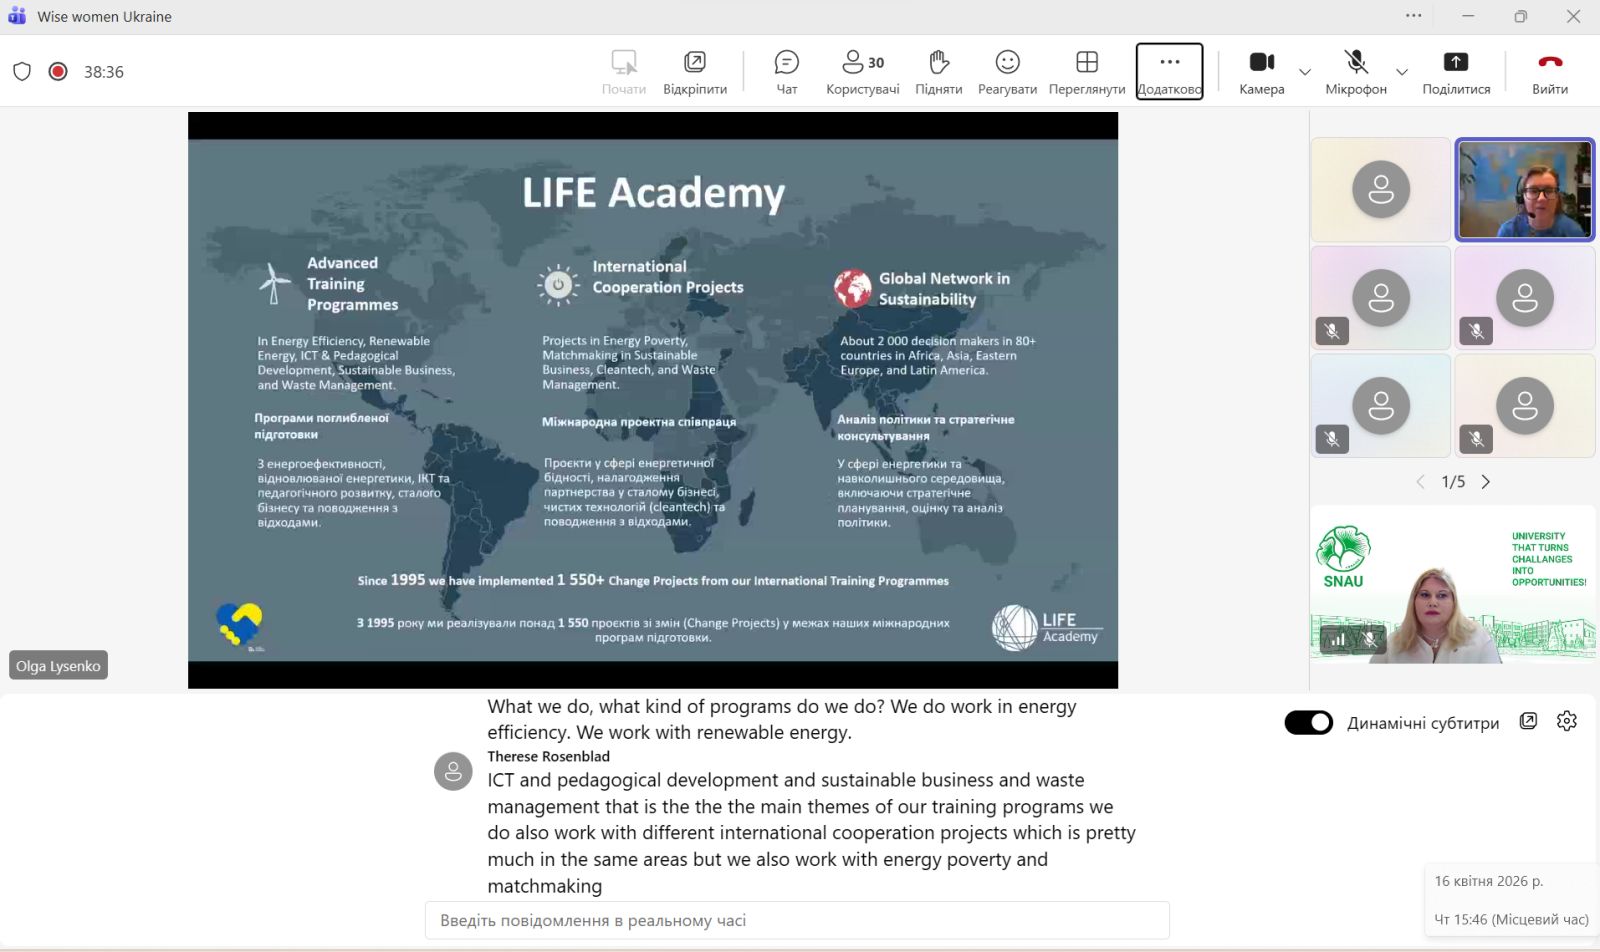Pop out the shared content window
The height and width of the screenshot is (952, 1600).
694,71
